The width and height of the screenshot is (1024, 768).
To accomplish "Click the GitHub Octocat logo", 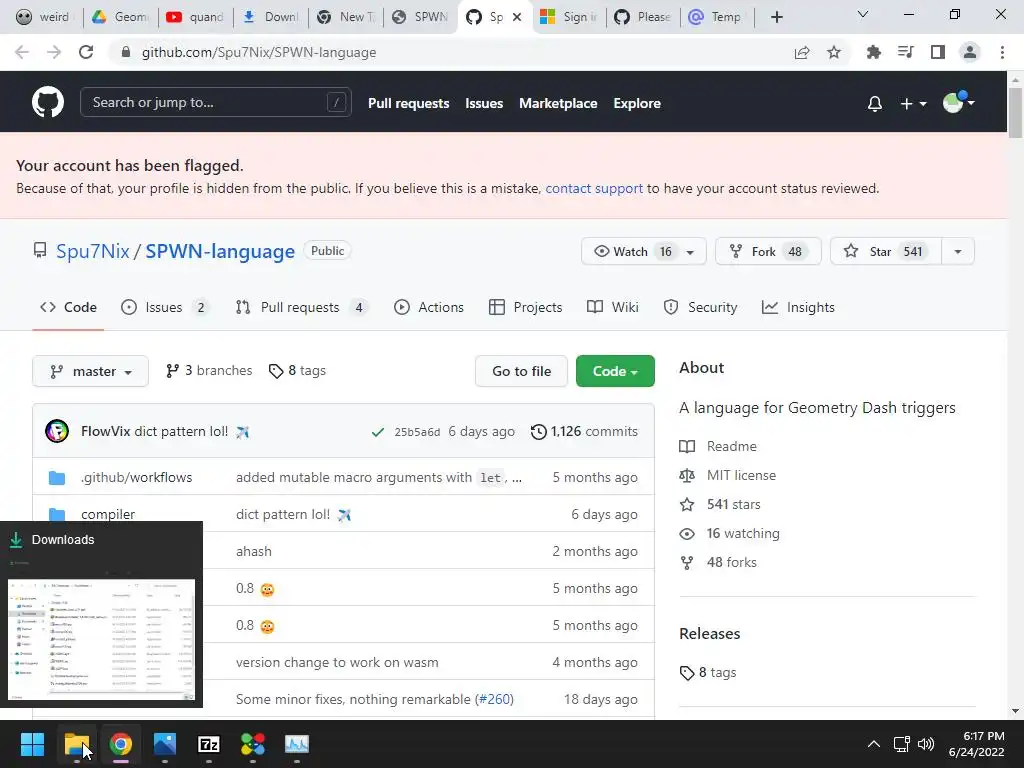I will (48, 103).
